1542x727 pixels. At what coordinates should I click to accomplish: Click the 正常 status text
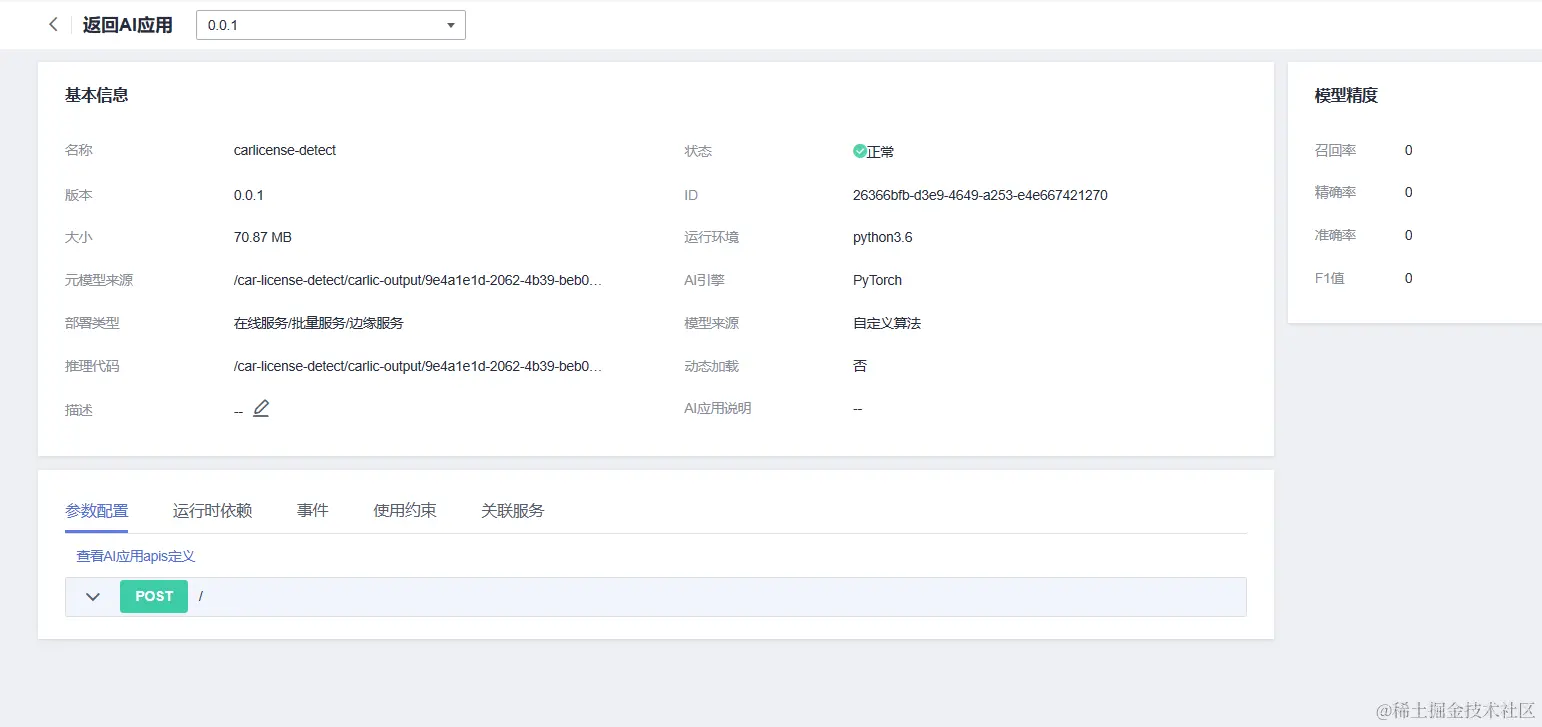click(881, 152)
